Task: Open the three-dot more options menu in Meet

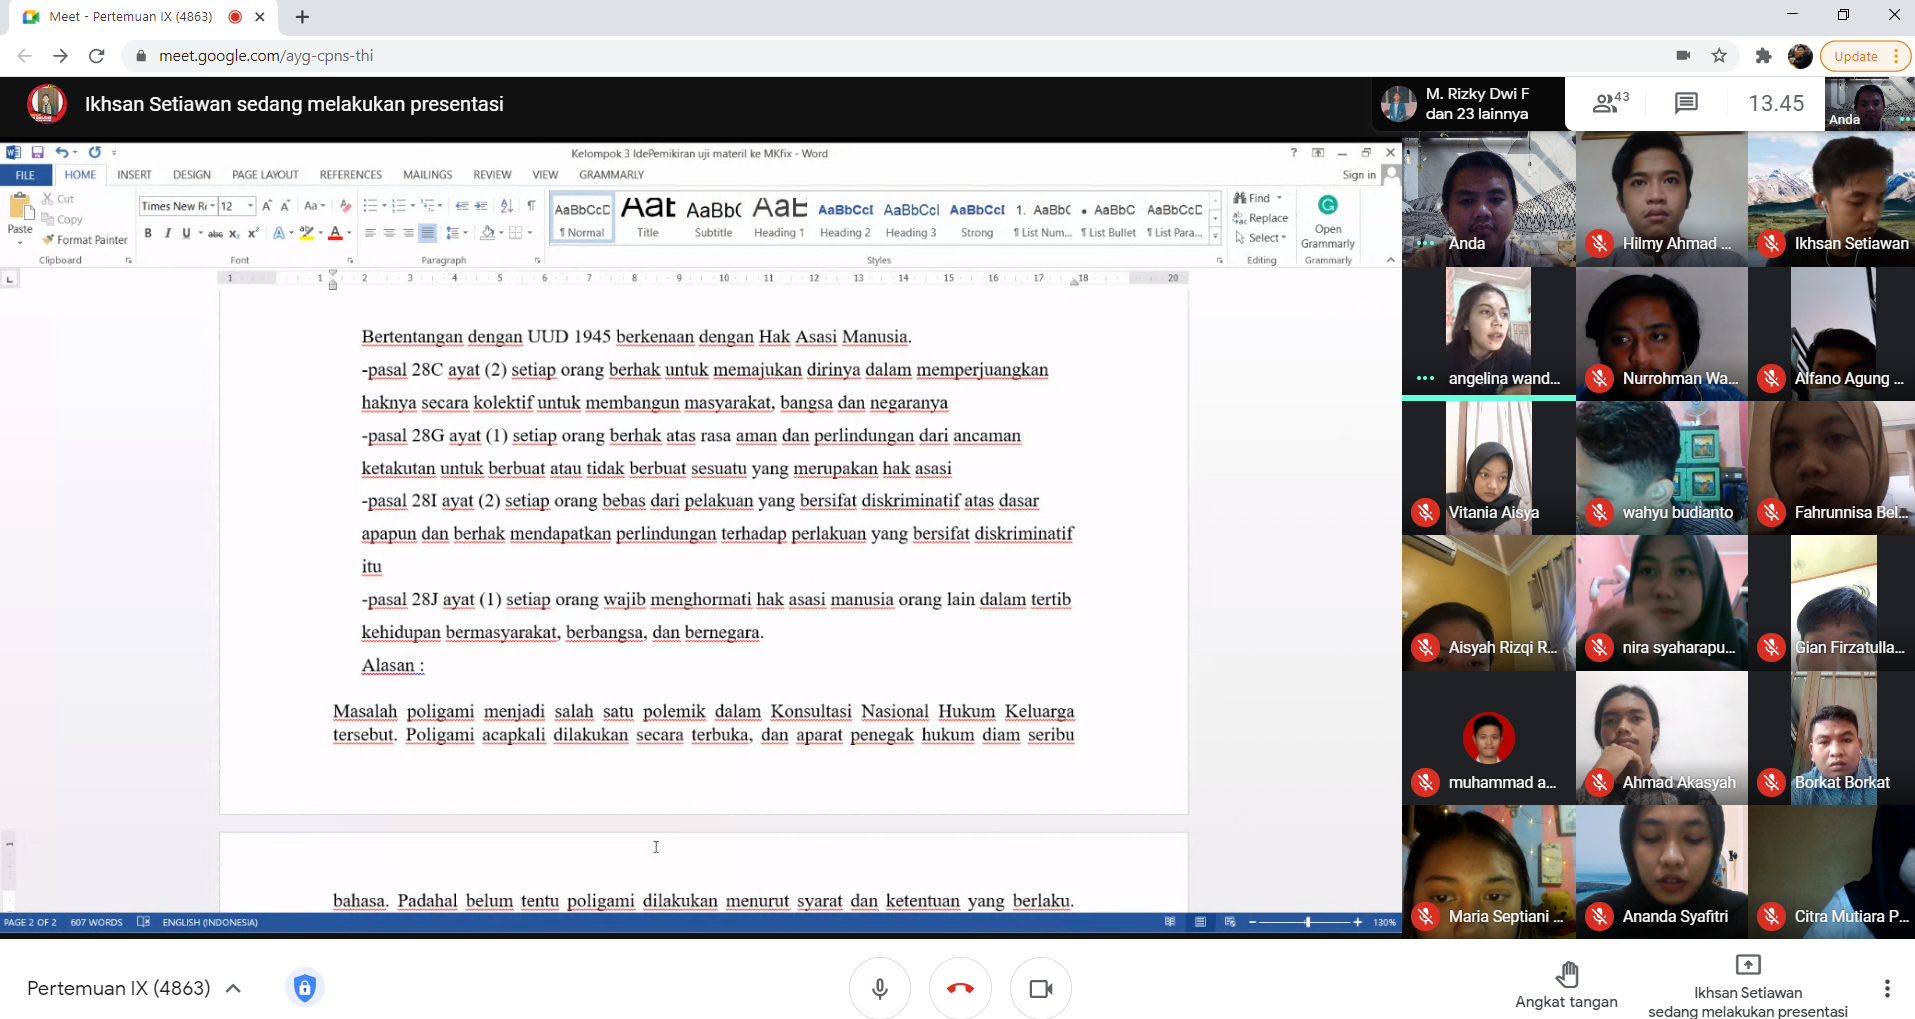Action: coord(1887,988)
